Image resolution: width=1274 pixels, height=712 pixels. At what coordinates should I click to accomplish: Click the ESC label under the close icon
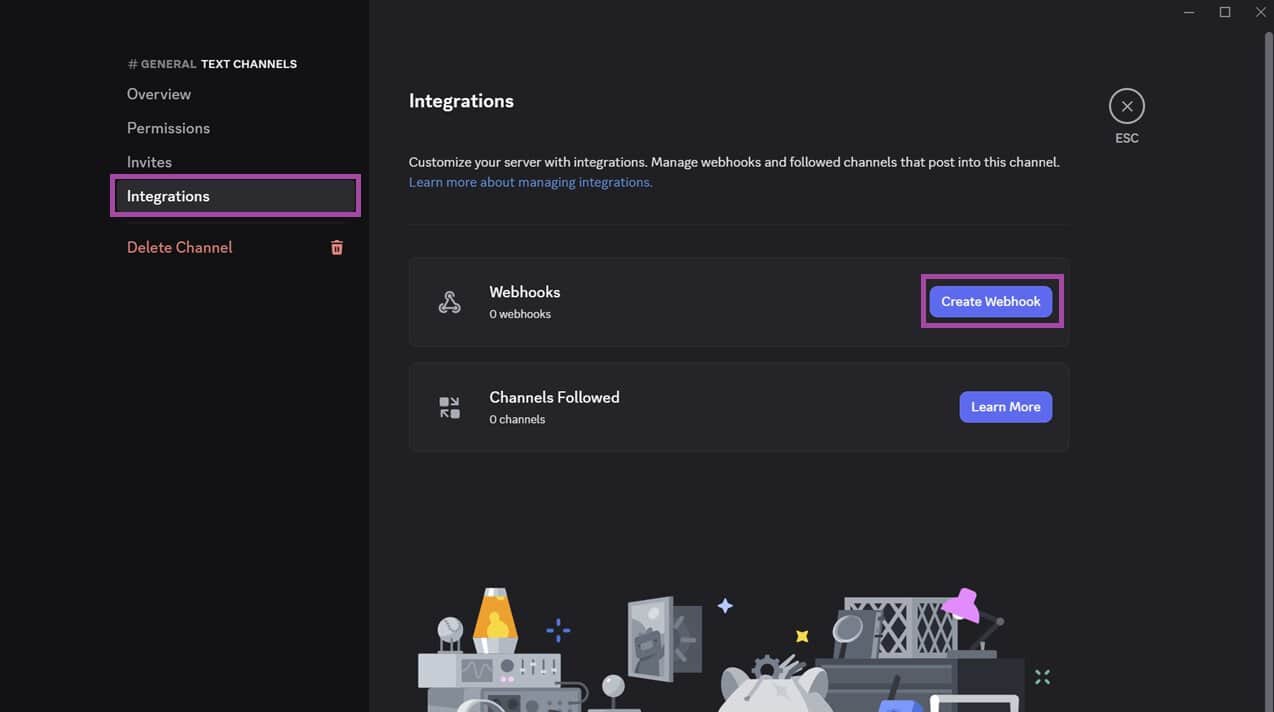[x=1126, y=138]
